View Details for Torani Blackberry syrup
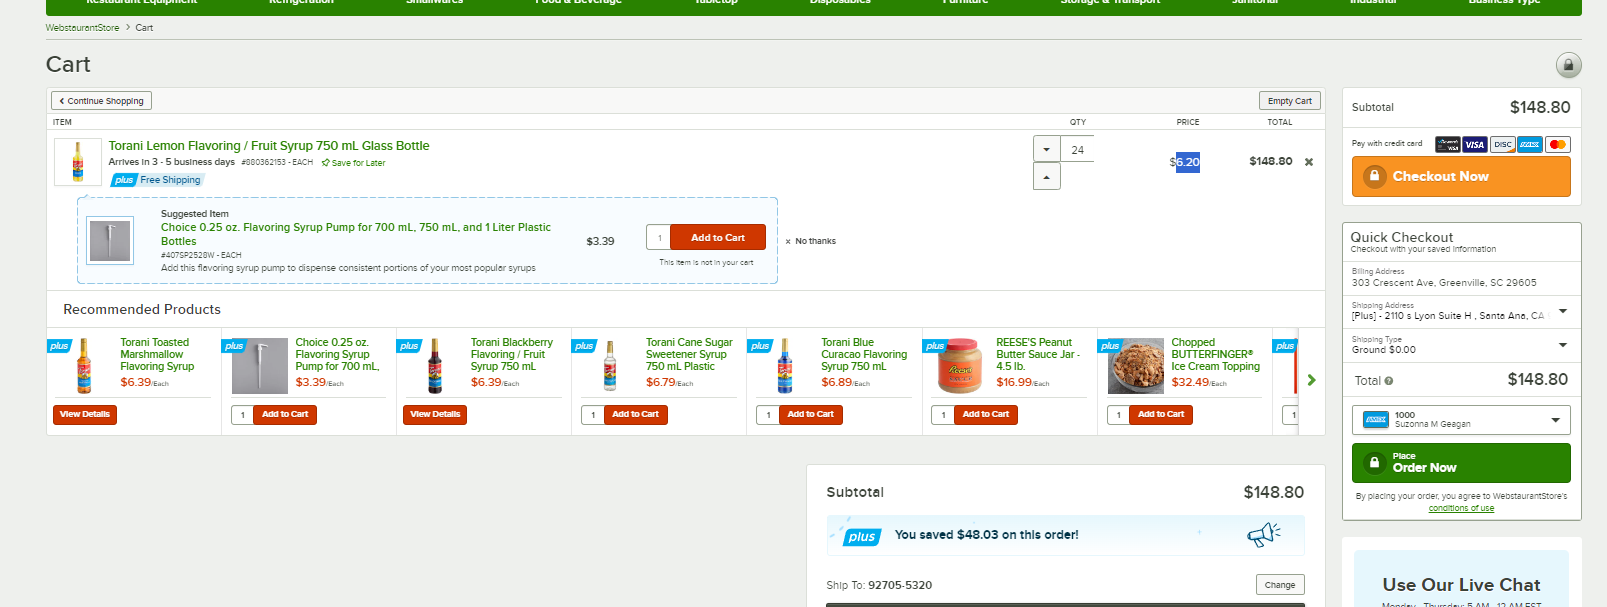1607x607 pixels. coord(435,415)
